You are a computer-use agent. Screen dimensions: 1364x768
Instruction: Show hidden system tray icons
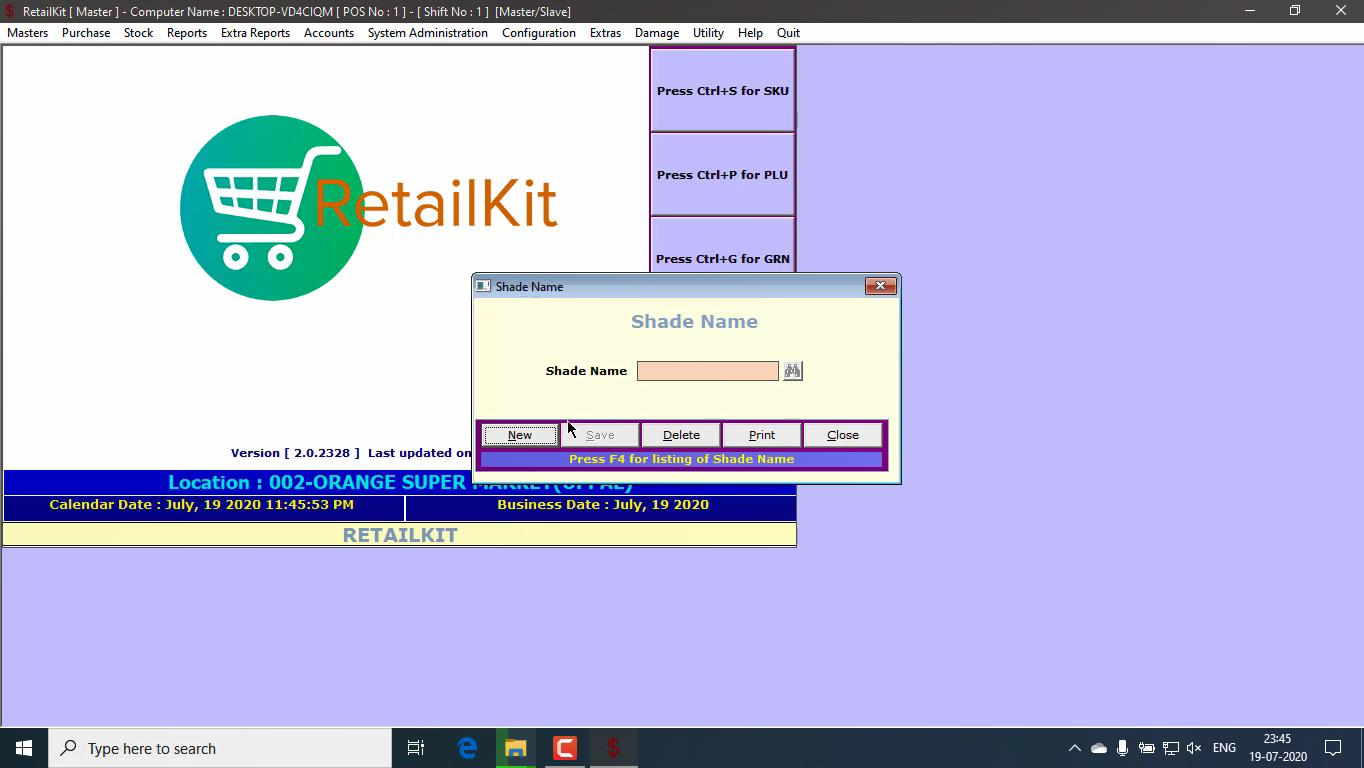pyautogui.click(x=1074, y=748)
